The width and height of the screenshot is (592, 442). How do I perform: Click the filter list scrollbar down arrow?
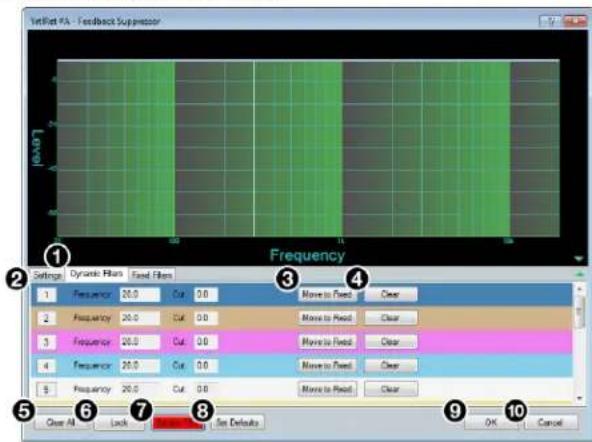[x=580, y=398]
